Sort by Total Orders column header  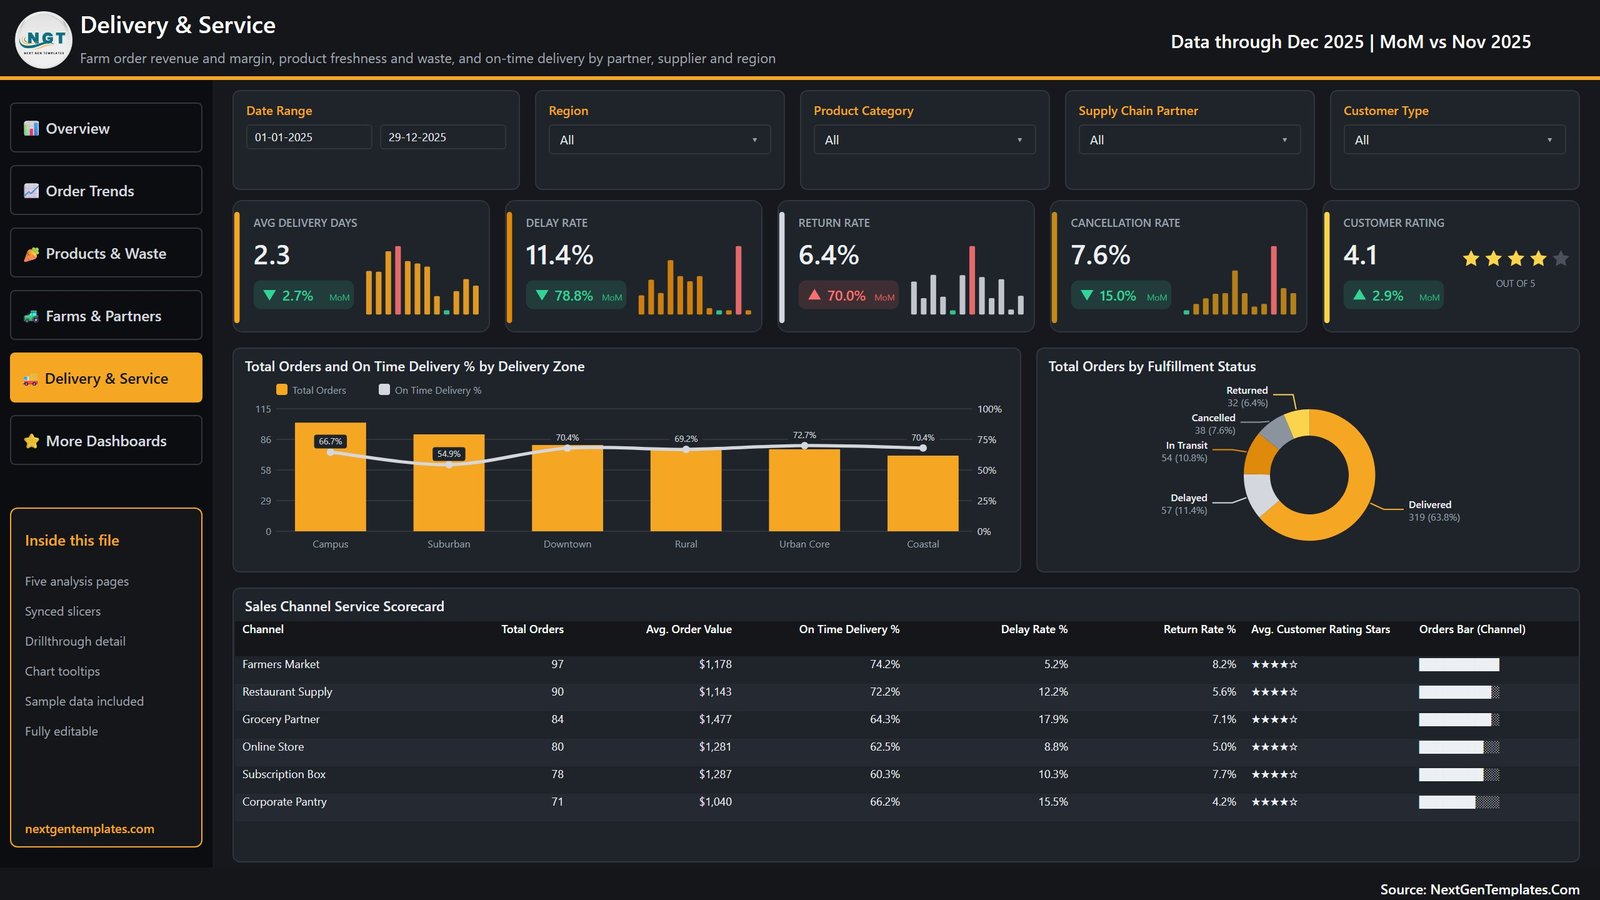pyautogui.click(x=532, y=630)
